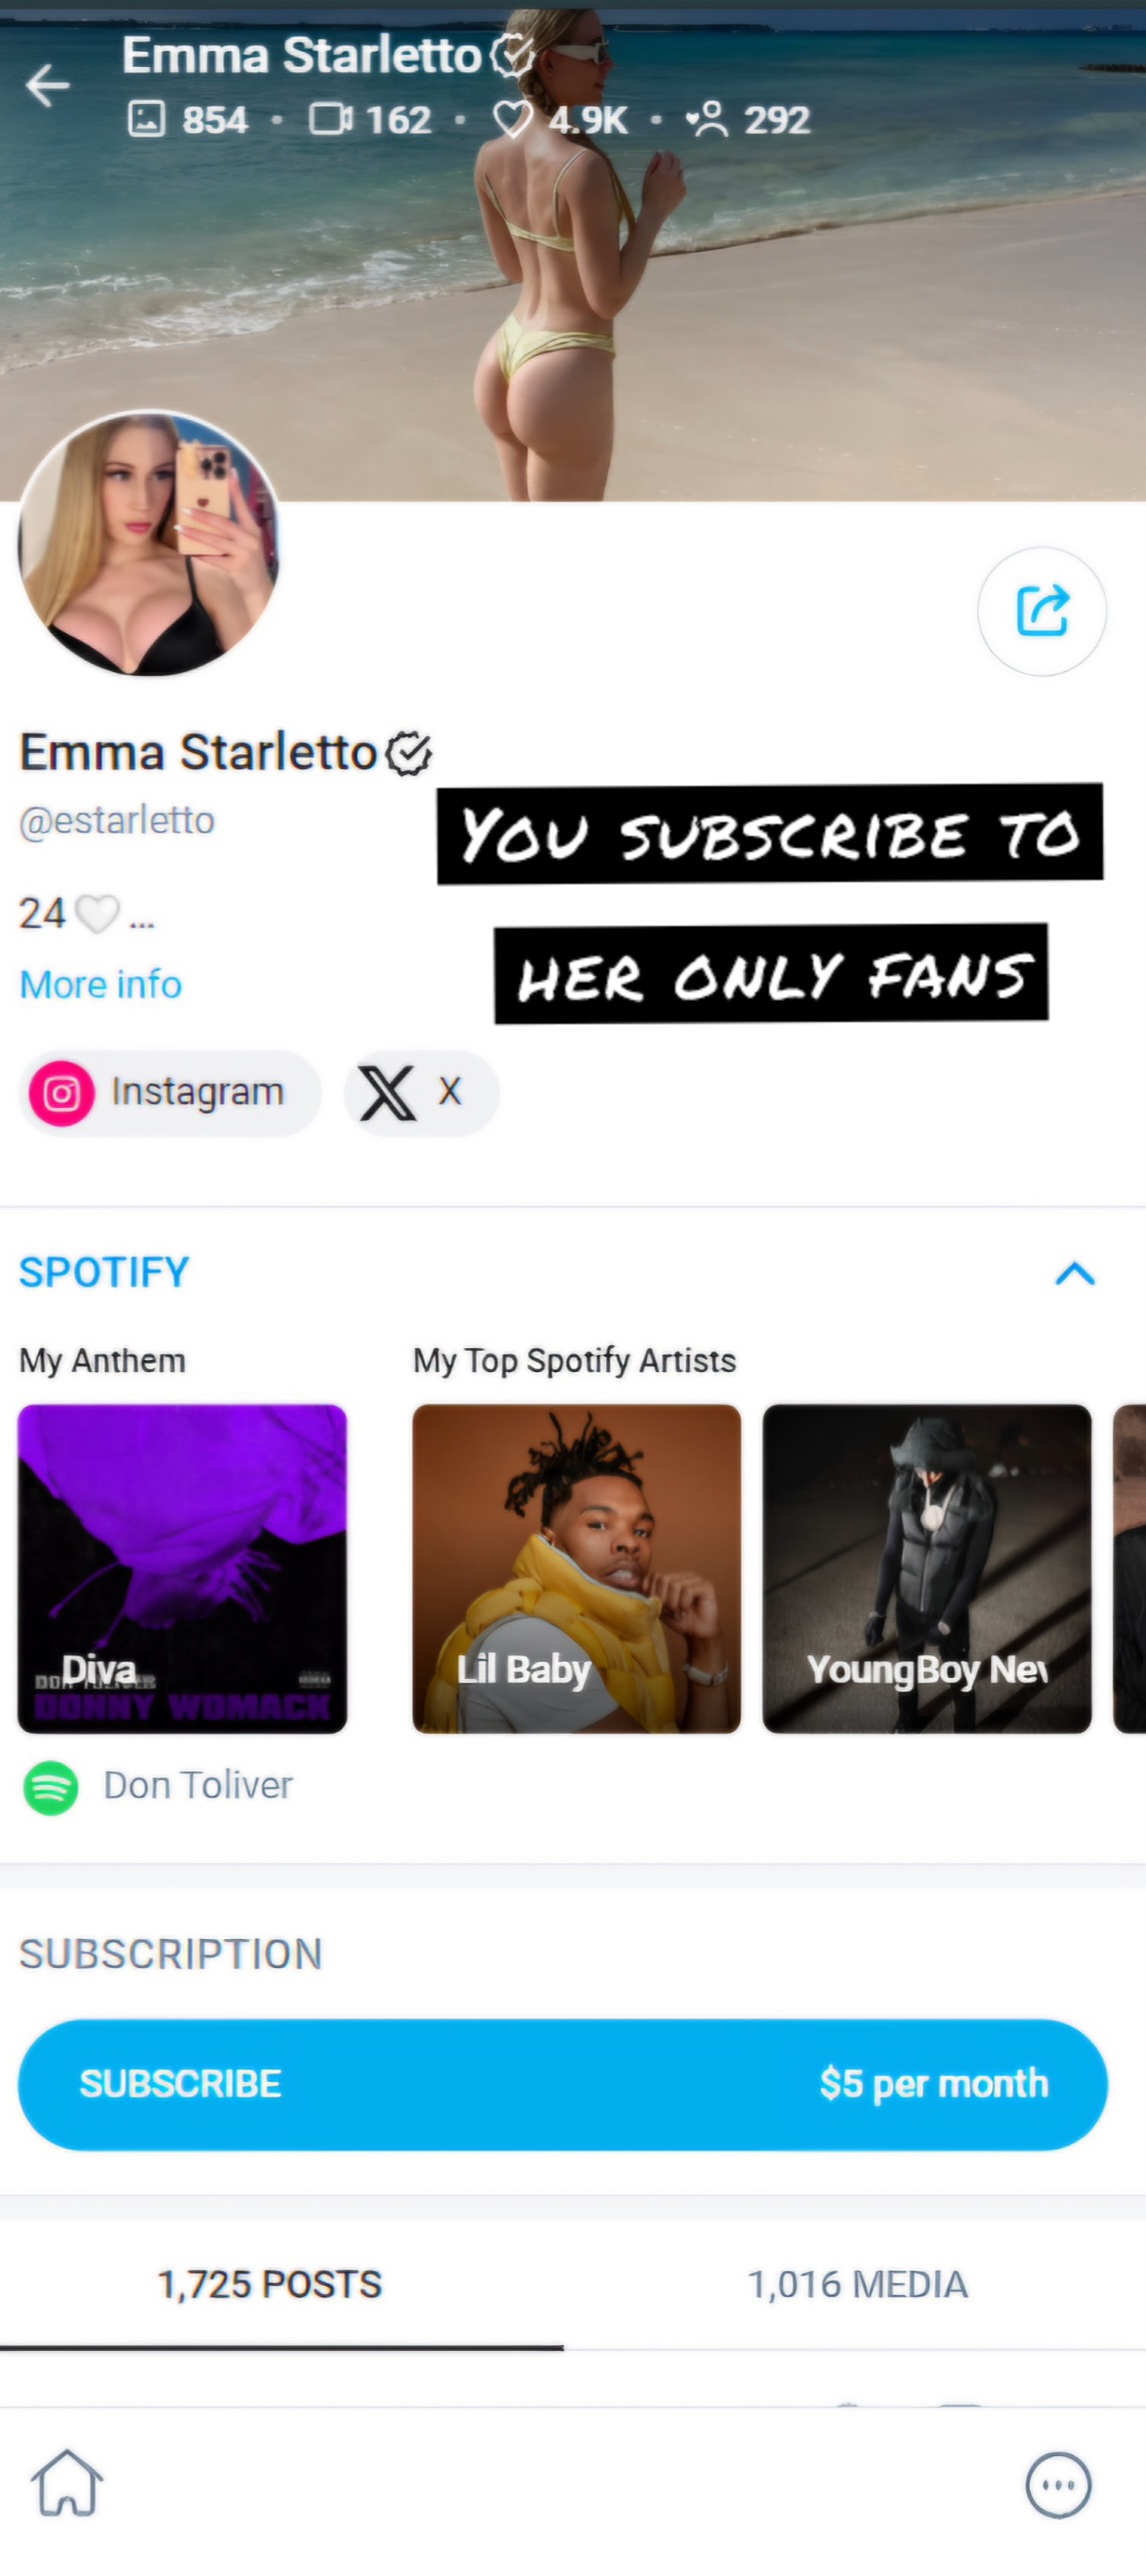Click the share profile icon
The image size is (1146, 2560).
click(x=1041, y=610)
